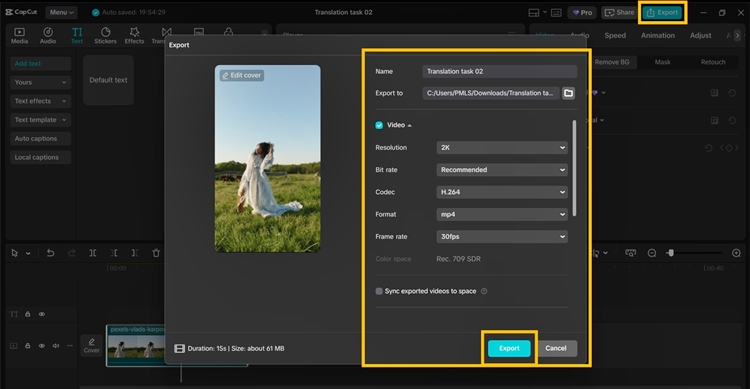Open the Stickers panel icon

point(105,35)
